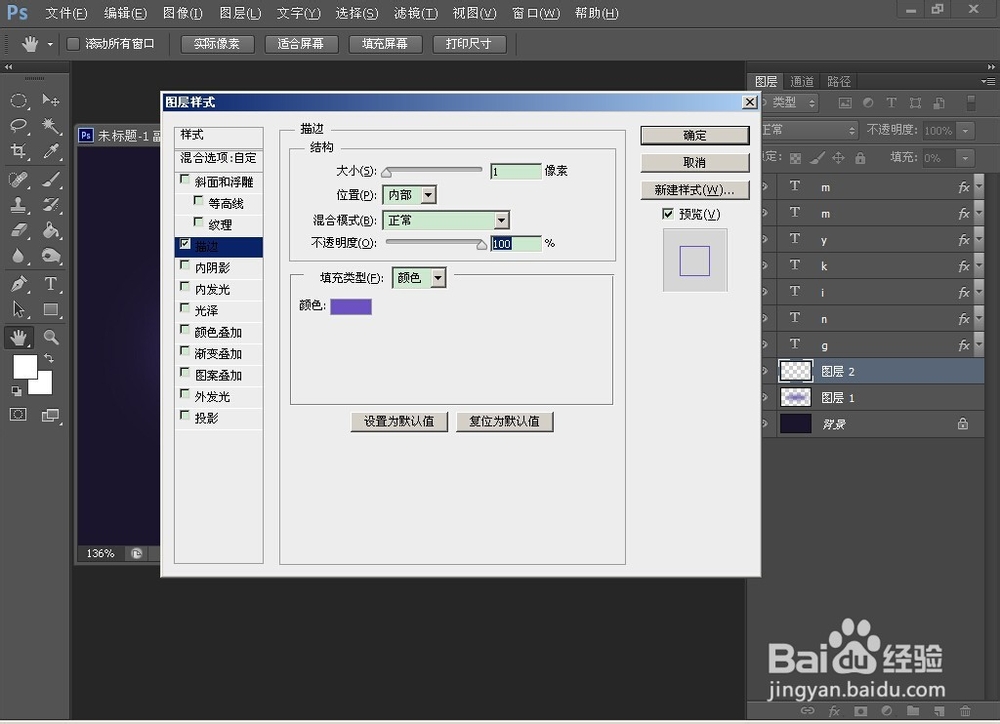Uncheck the Stroke (描边) checkbox

(185, 244)
